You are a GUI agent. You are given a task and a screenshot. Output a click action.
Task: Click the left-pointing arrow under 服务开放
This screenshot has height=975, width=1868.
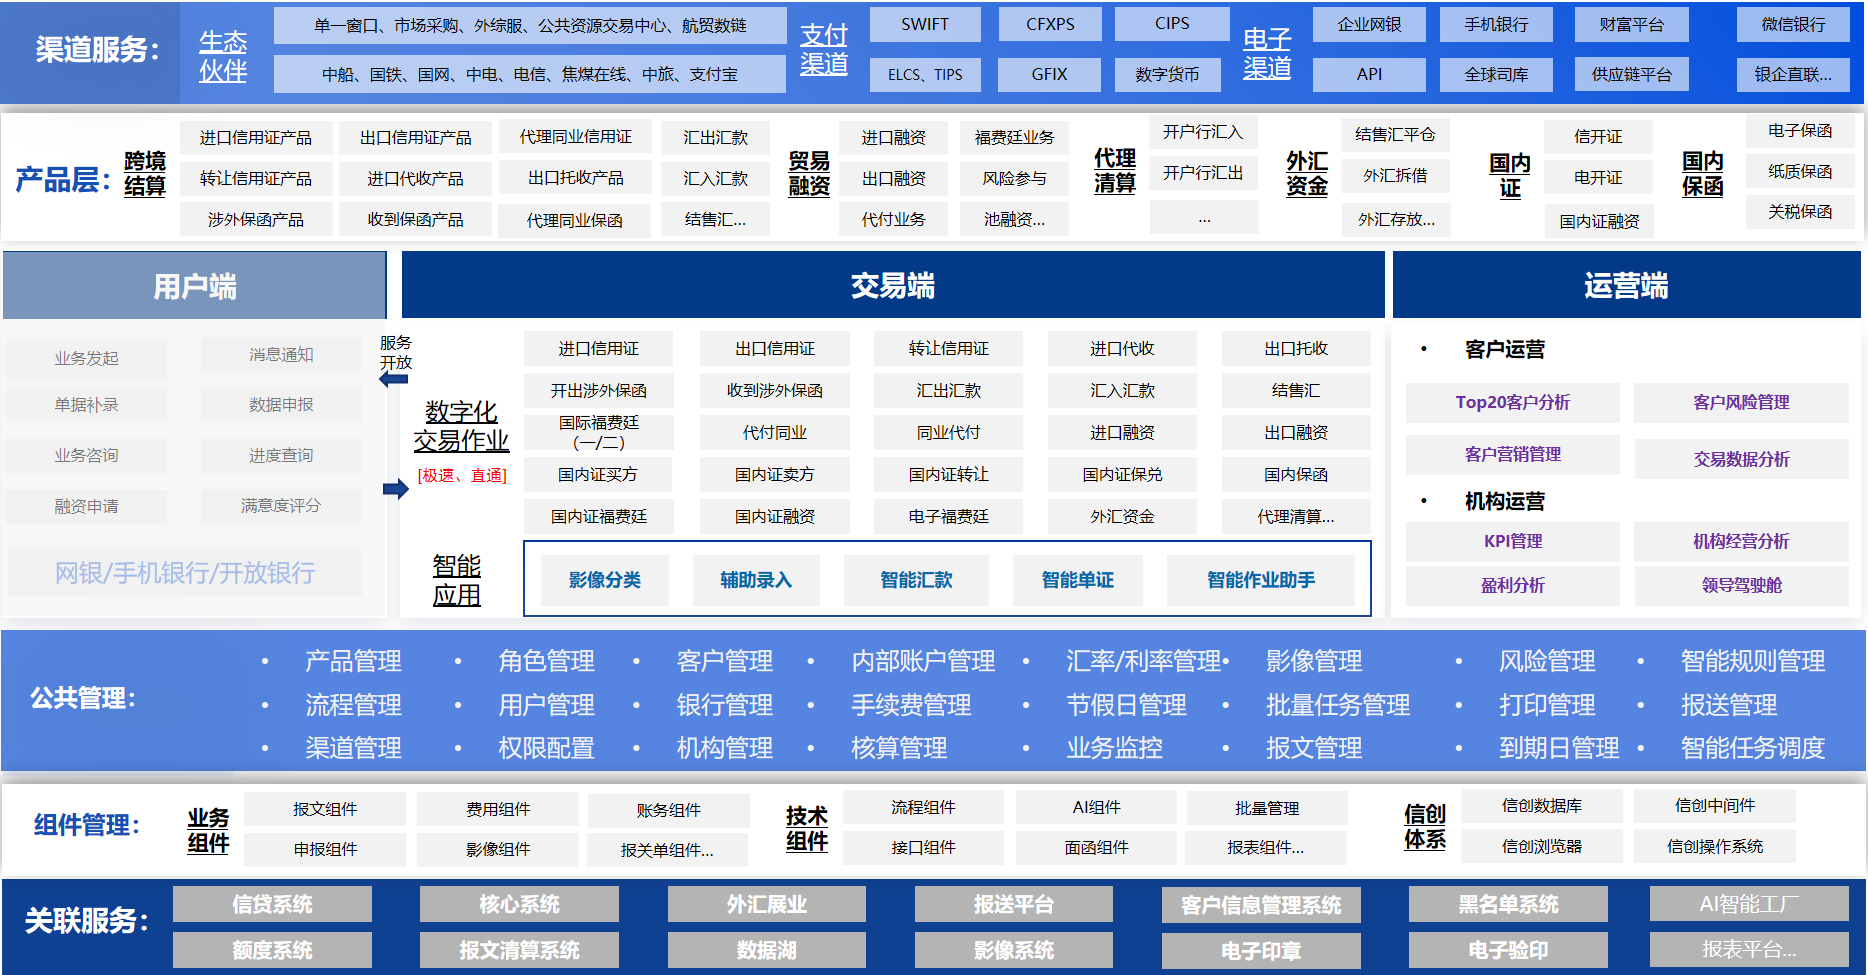pyautogui.click(x=393, y=380)
